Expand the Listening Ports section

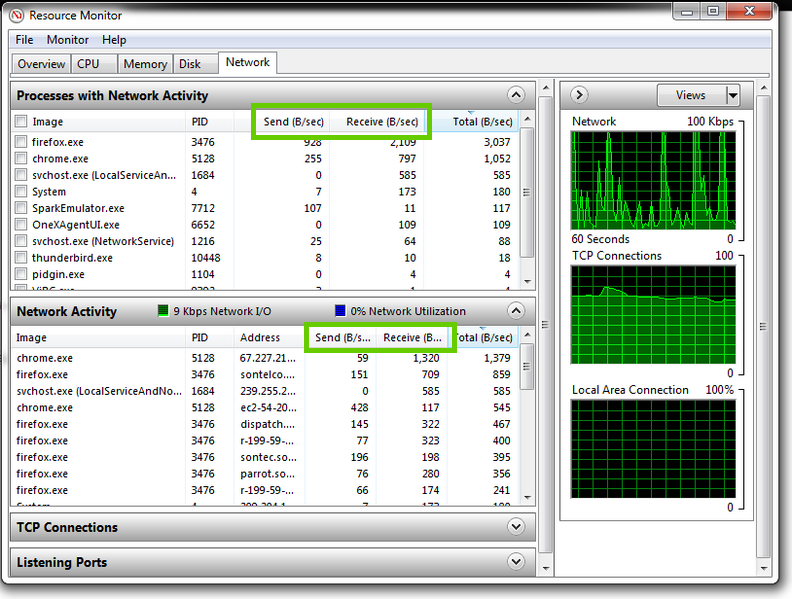(x=516, y=561)
